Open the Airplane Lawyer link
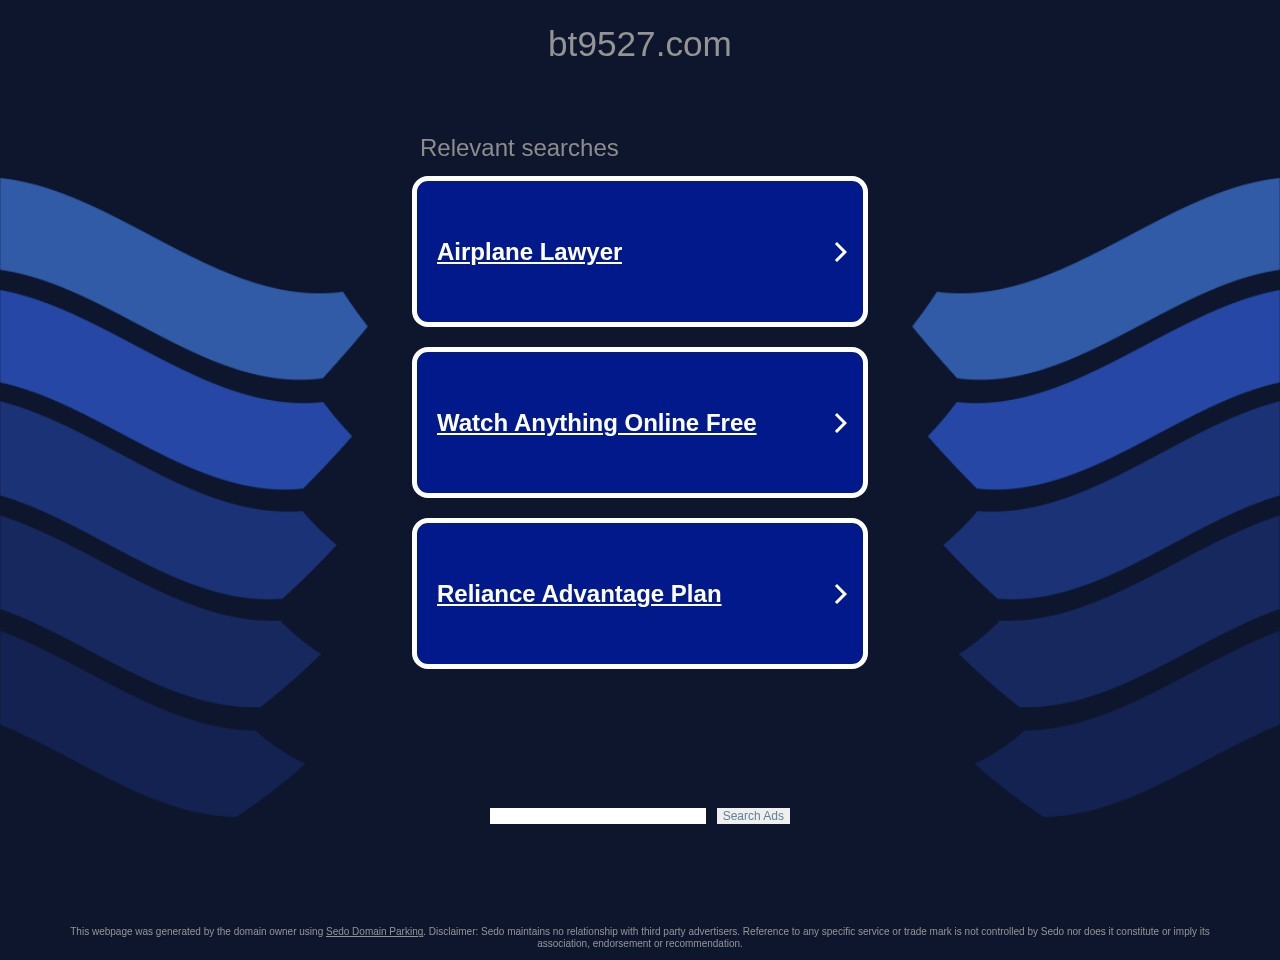The image size is (1280, 960). click(x=529, y=252)
